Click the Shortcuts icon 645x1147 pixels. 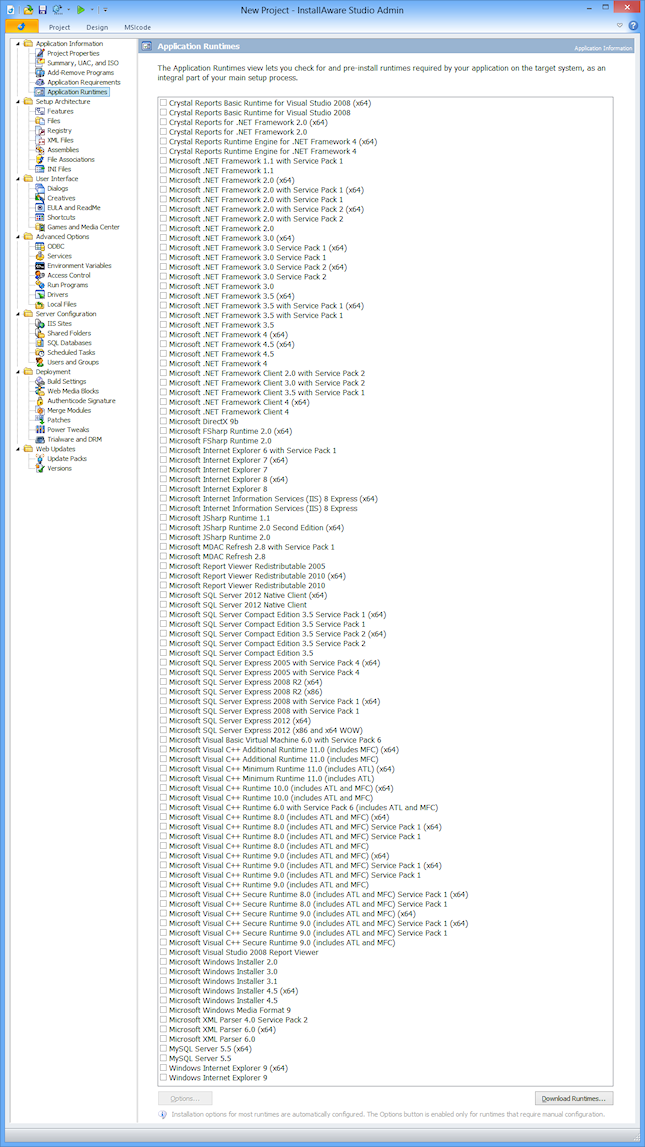point(41,217)
